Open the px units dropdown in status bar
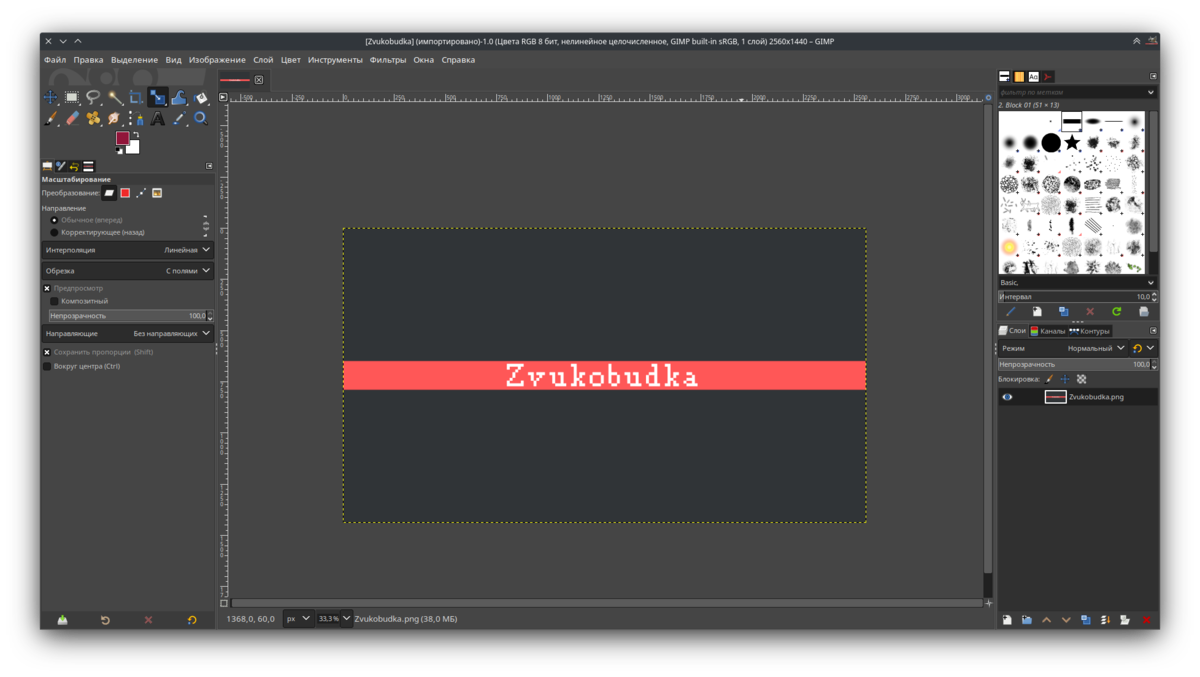Screen dimensions: 1200x677 (x=298, y=619)
